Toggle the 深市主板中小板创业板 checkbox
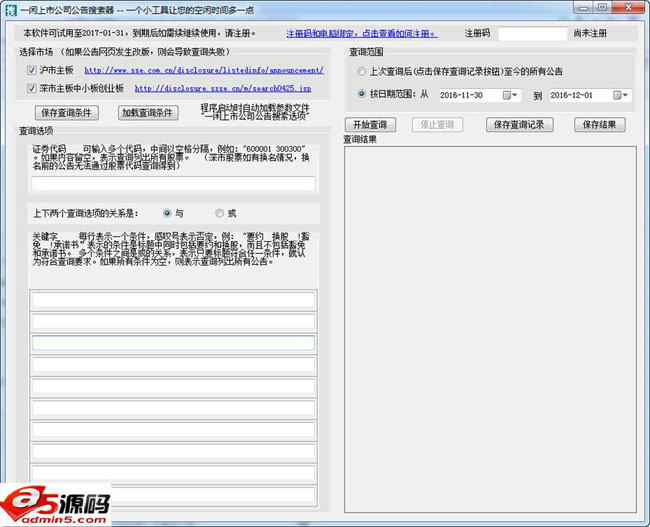 (32, 88)
